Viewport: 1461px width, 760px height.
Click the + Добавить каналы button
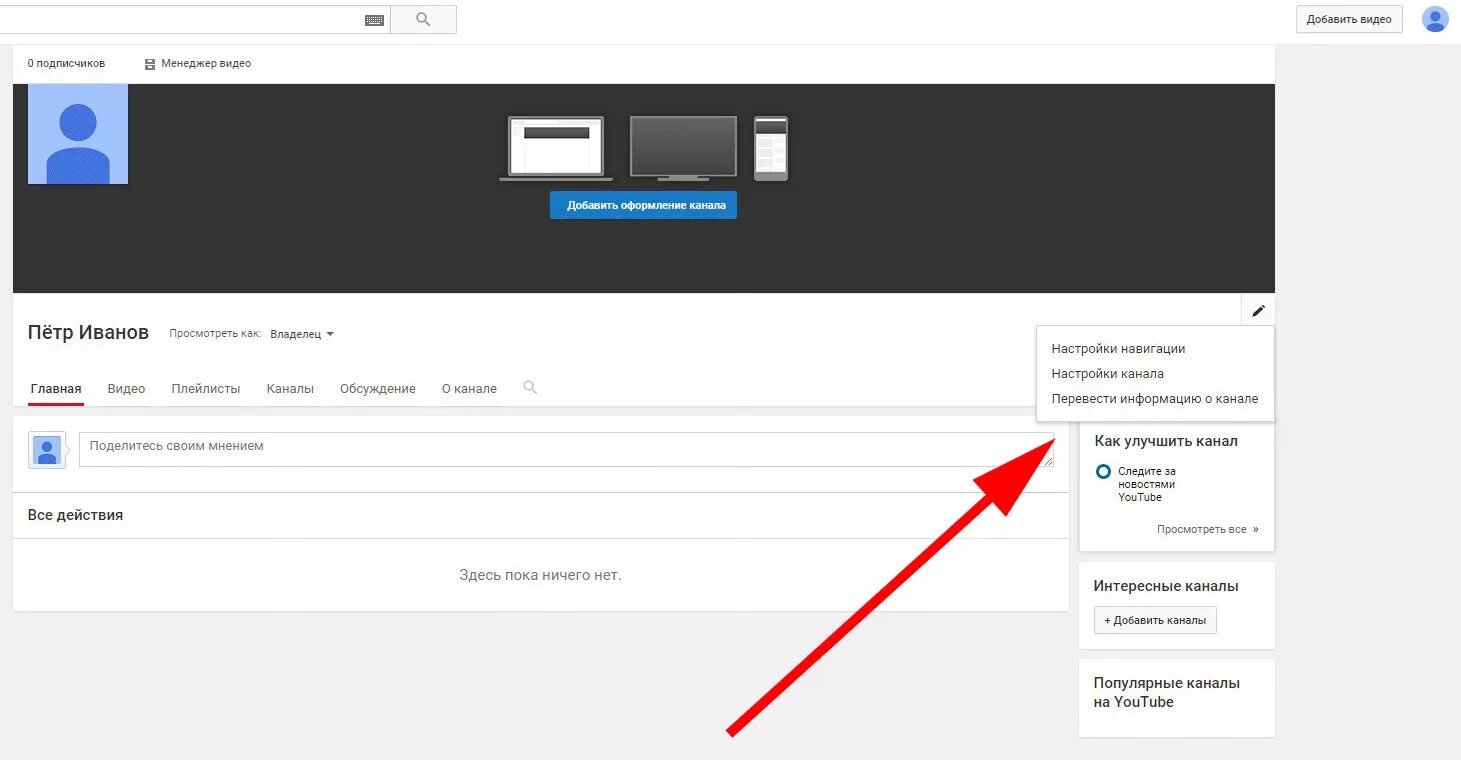1155,620
